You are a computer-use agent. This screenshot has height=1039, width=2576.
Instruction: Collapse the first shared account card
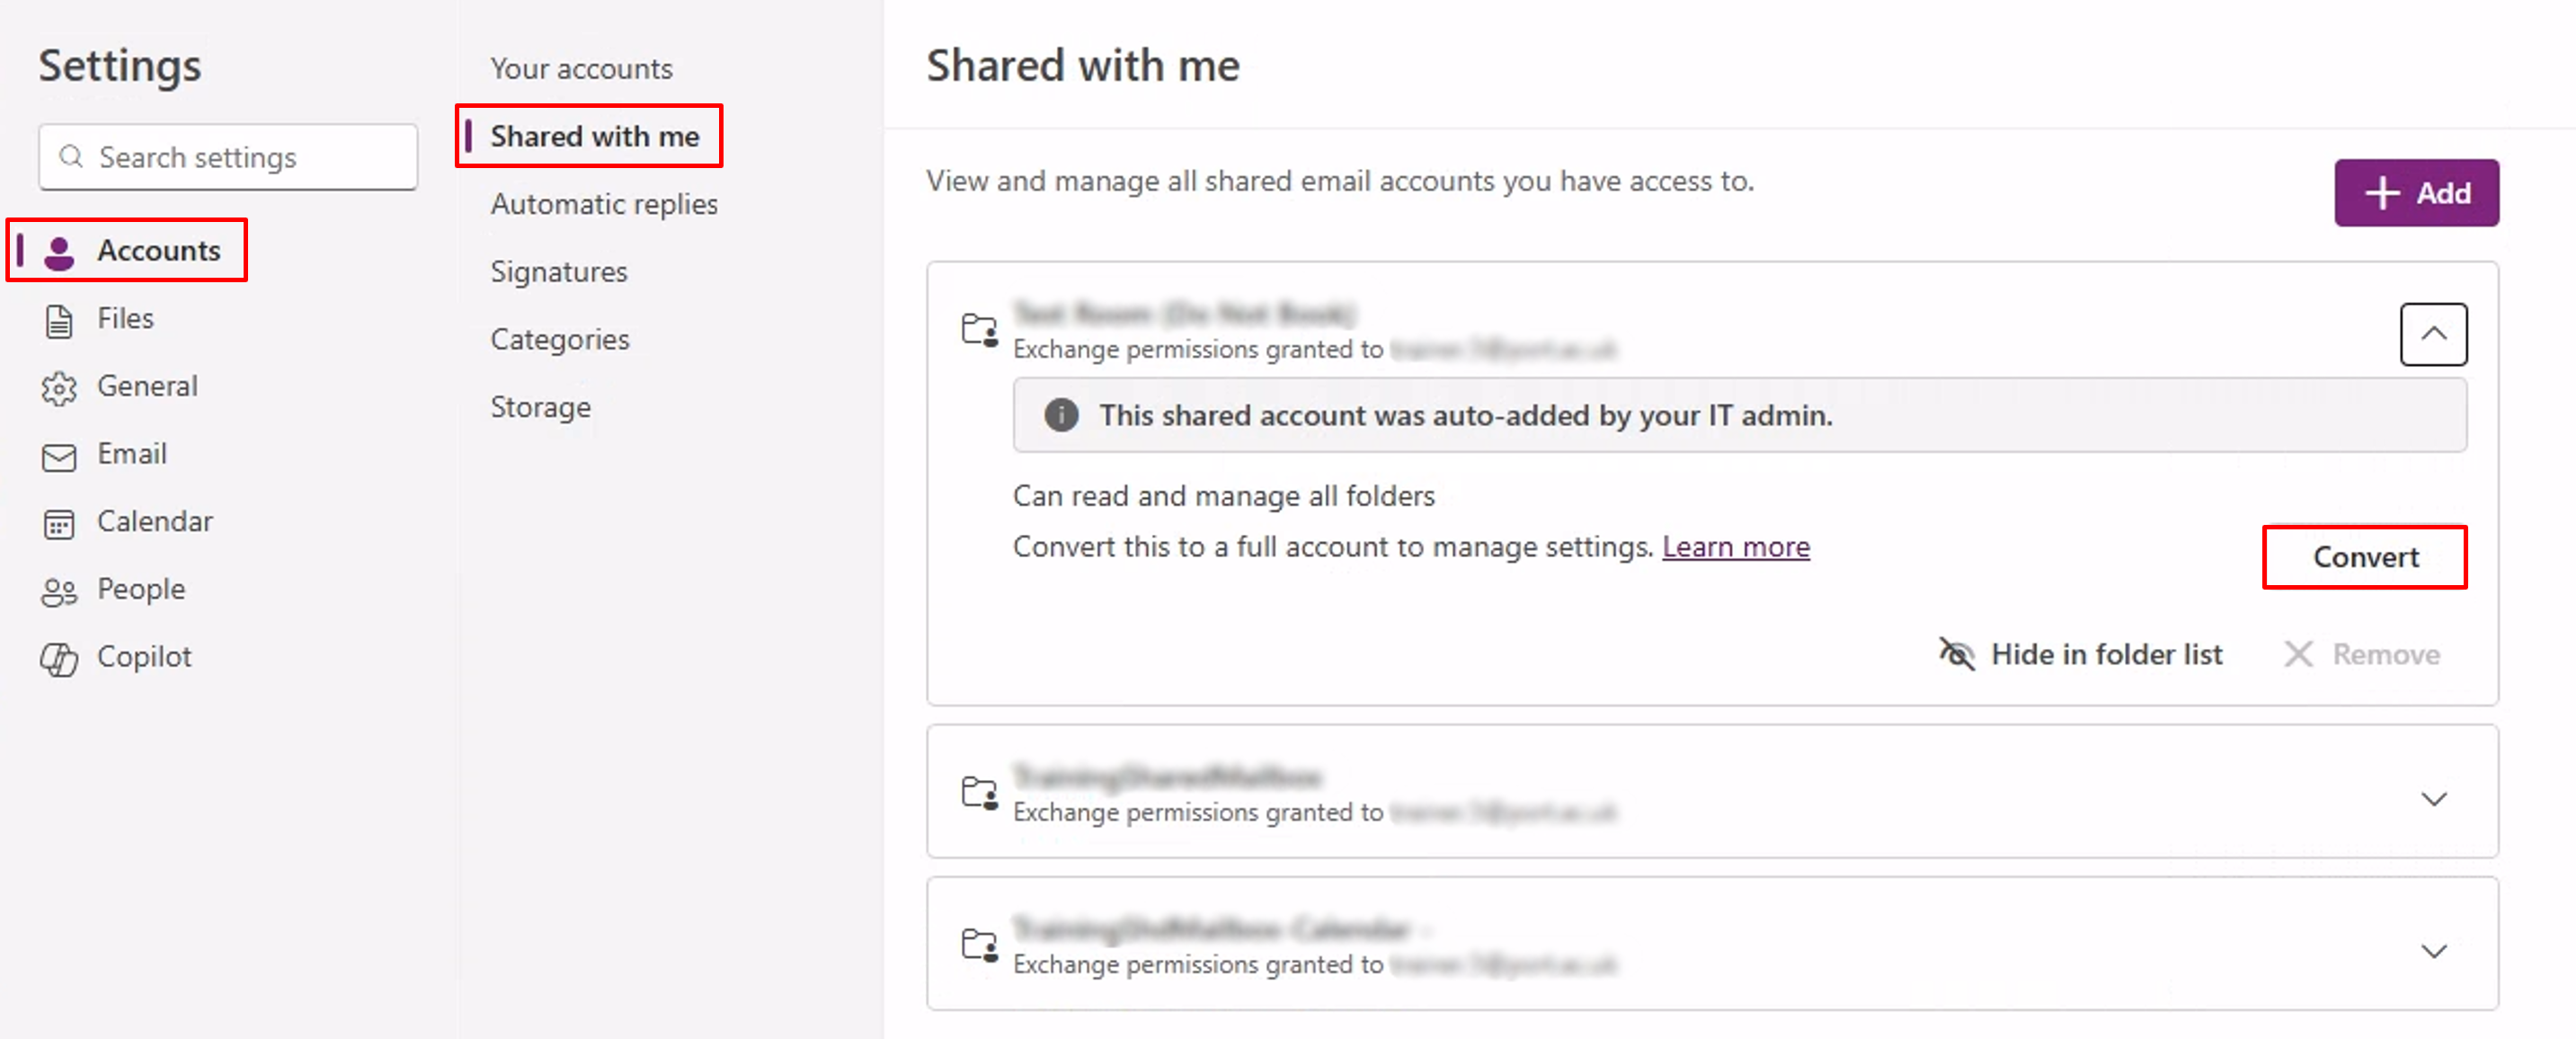coord(2434,334)
